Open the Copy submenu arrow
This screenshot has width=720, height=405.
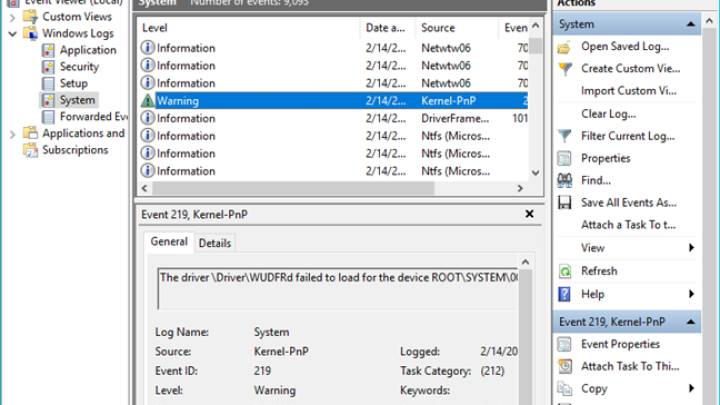pos(692,388)
